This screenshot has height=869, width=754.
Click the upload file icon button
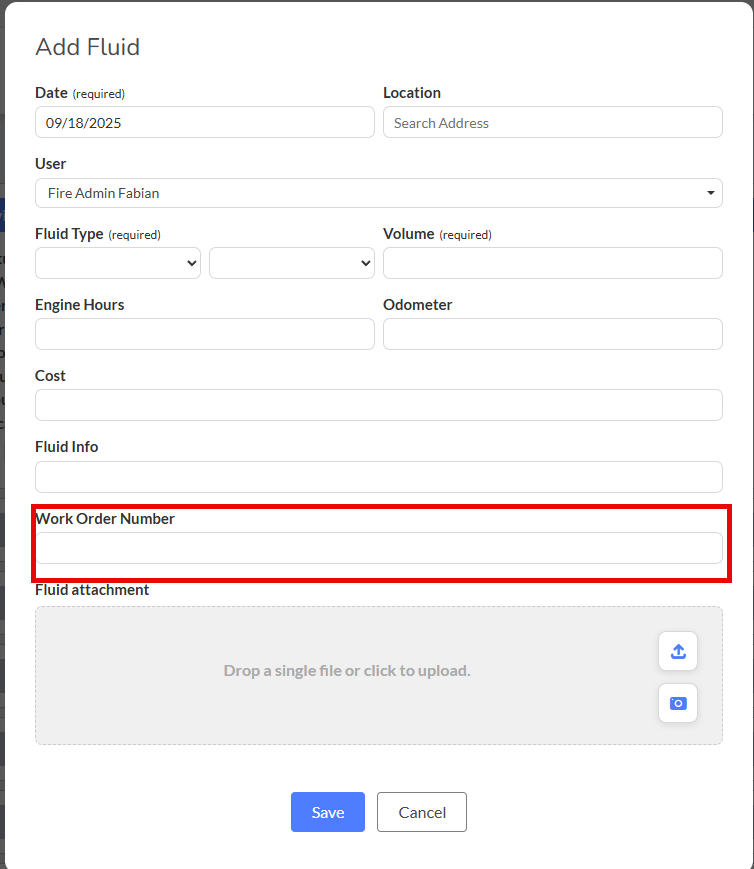pyautogui.click(x=678, y=651)
